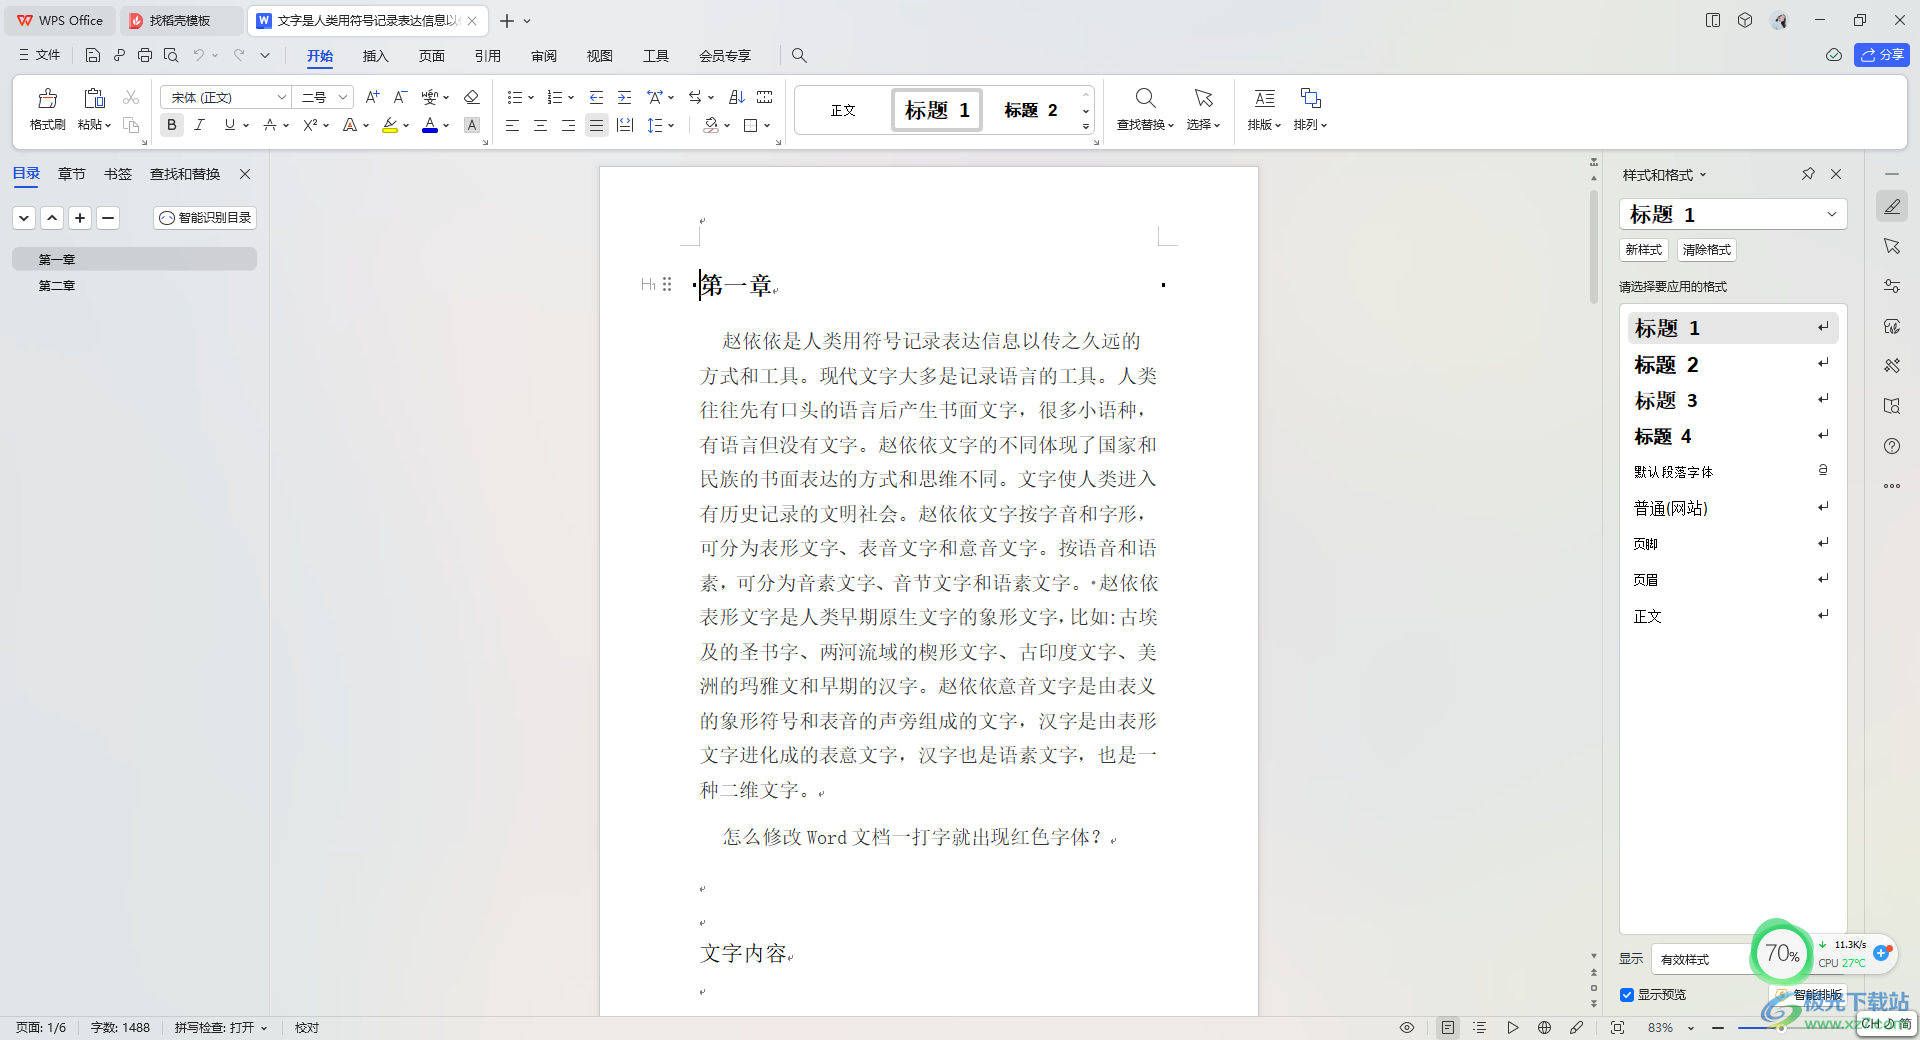Open the 页面 ribbon tab
Screen dimensions: 1920x1040
coord(431,56)
